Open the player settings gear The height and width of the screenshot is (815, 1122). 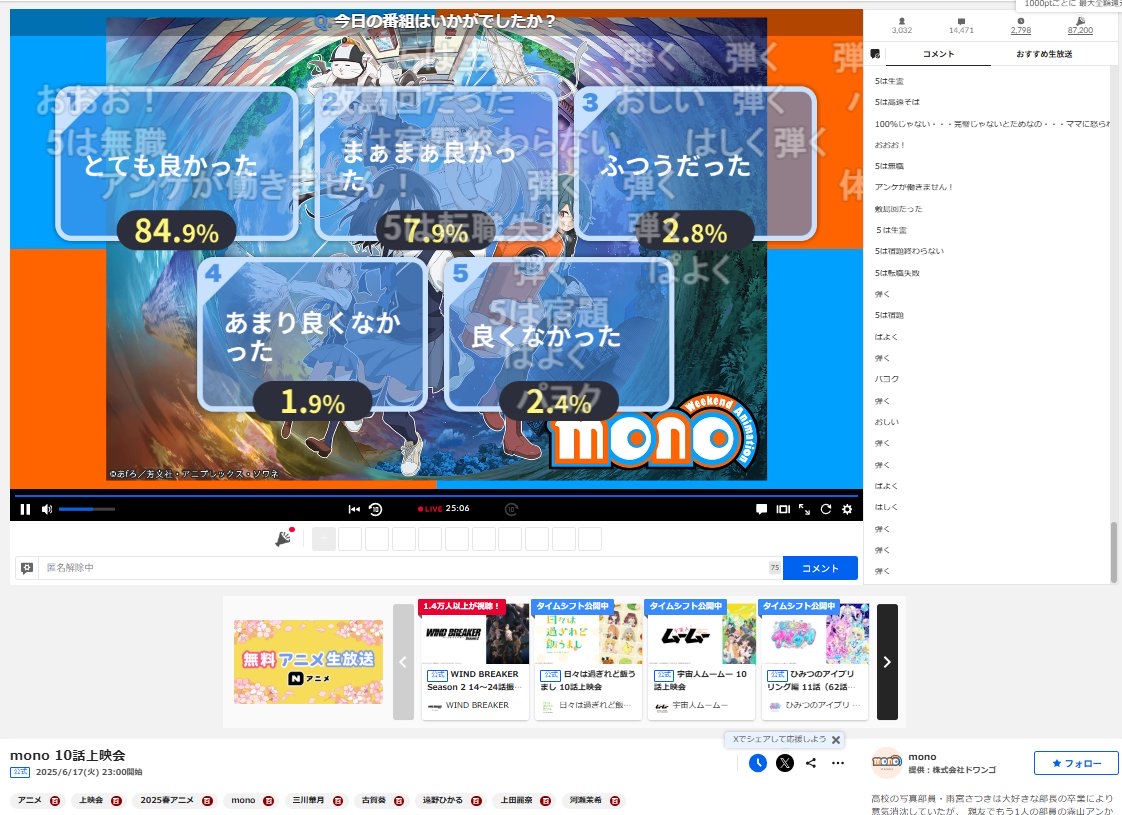[x=847, y=509]
